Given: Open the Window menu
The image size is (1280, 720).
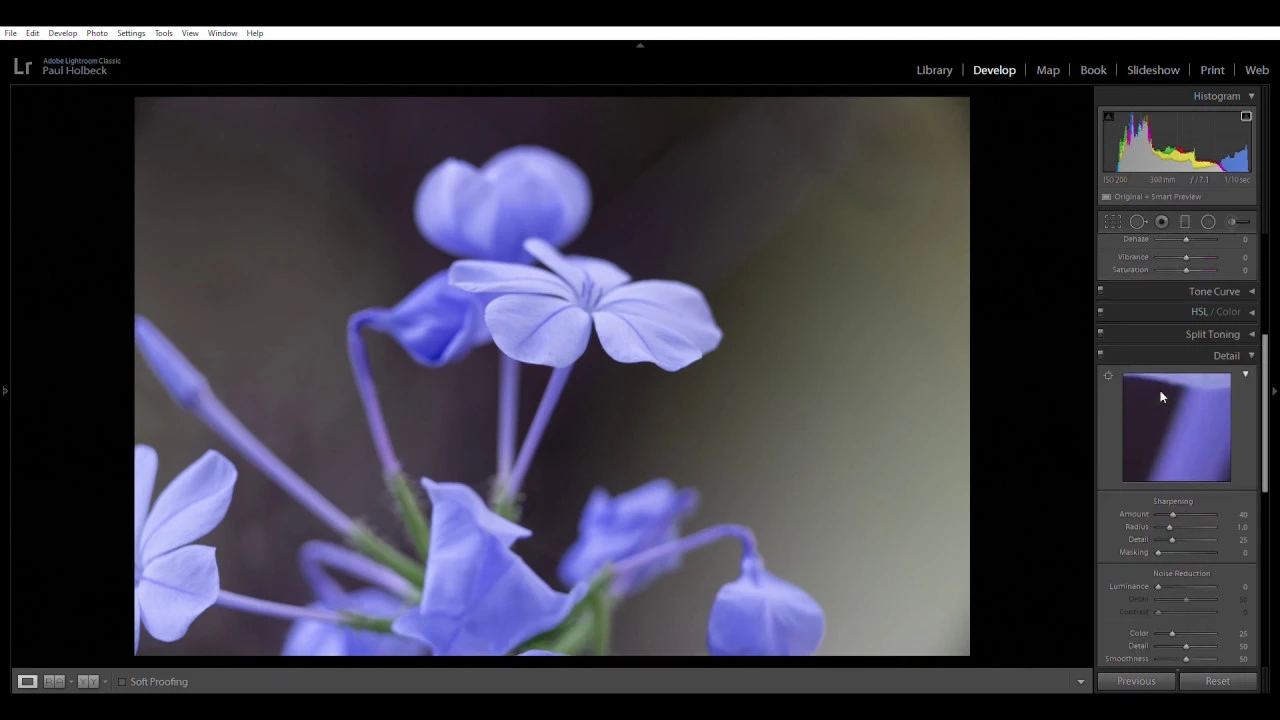Looking at the screenshot, I should (x=222, y=33).
